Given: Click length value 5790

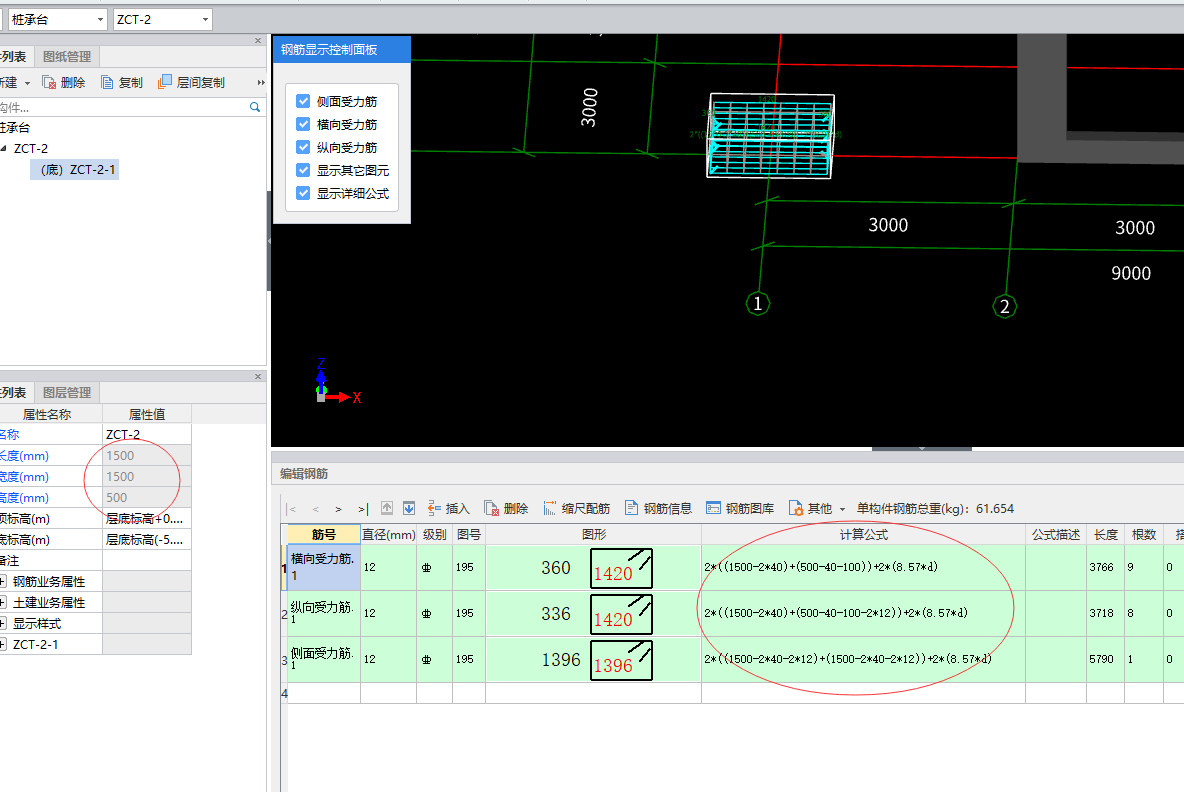Looking at the screenshot, I should (1101, 659).
